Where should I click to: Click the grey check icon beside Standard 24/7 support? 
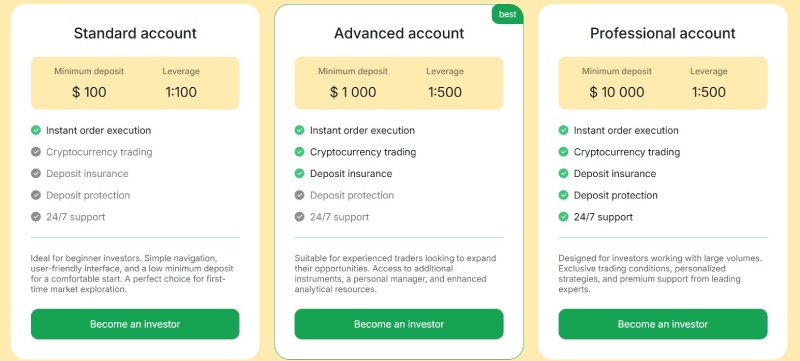[x=36, y=217]
